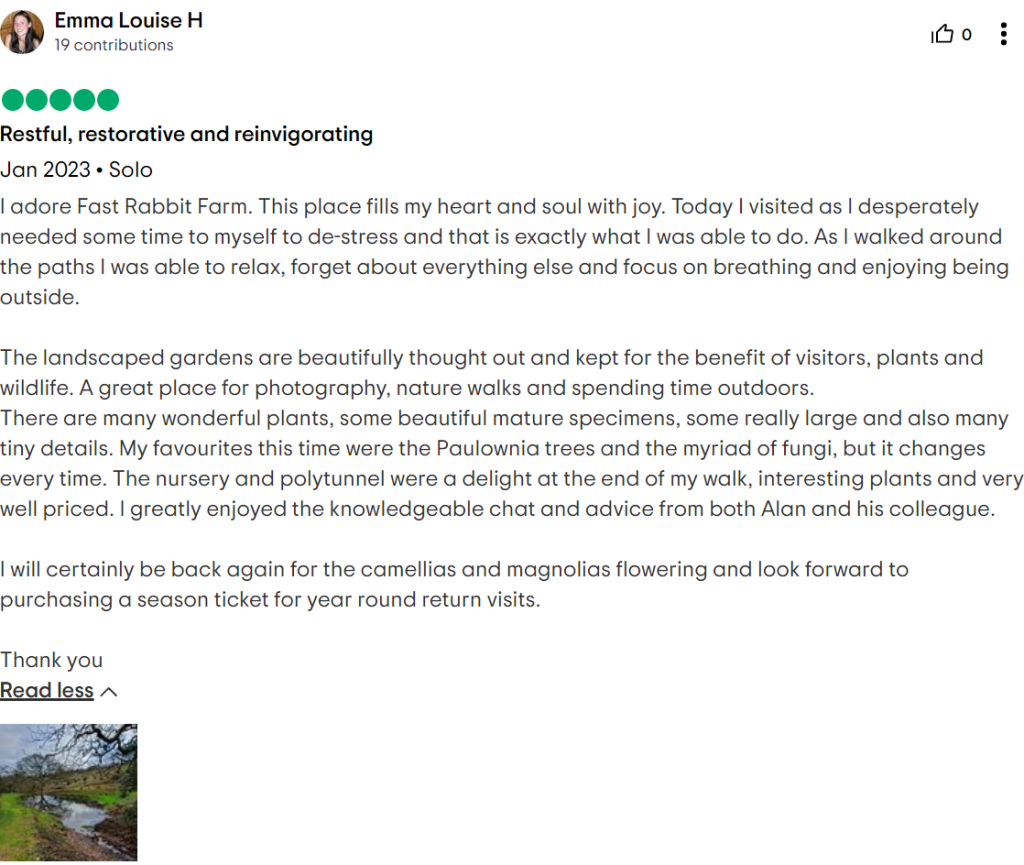Screen dimensions: 1024x865
Task: Click the Jan 2023 Solo trip label
Action: (x=76, y=170)
